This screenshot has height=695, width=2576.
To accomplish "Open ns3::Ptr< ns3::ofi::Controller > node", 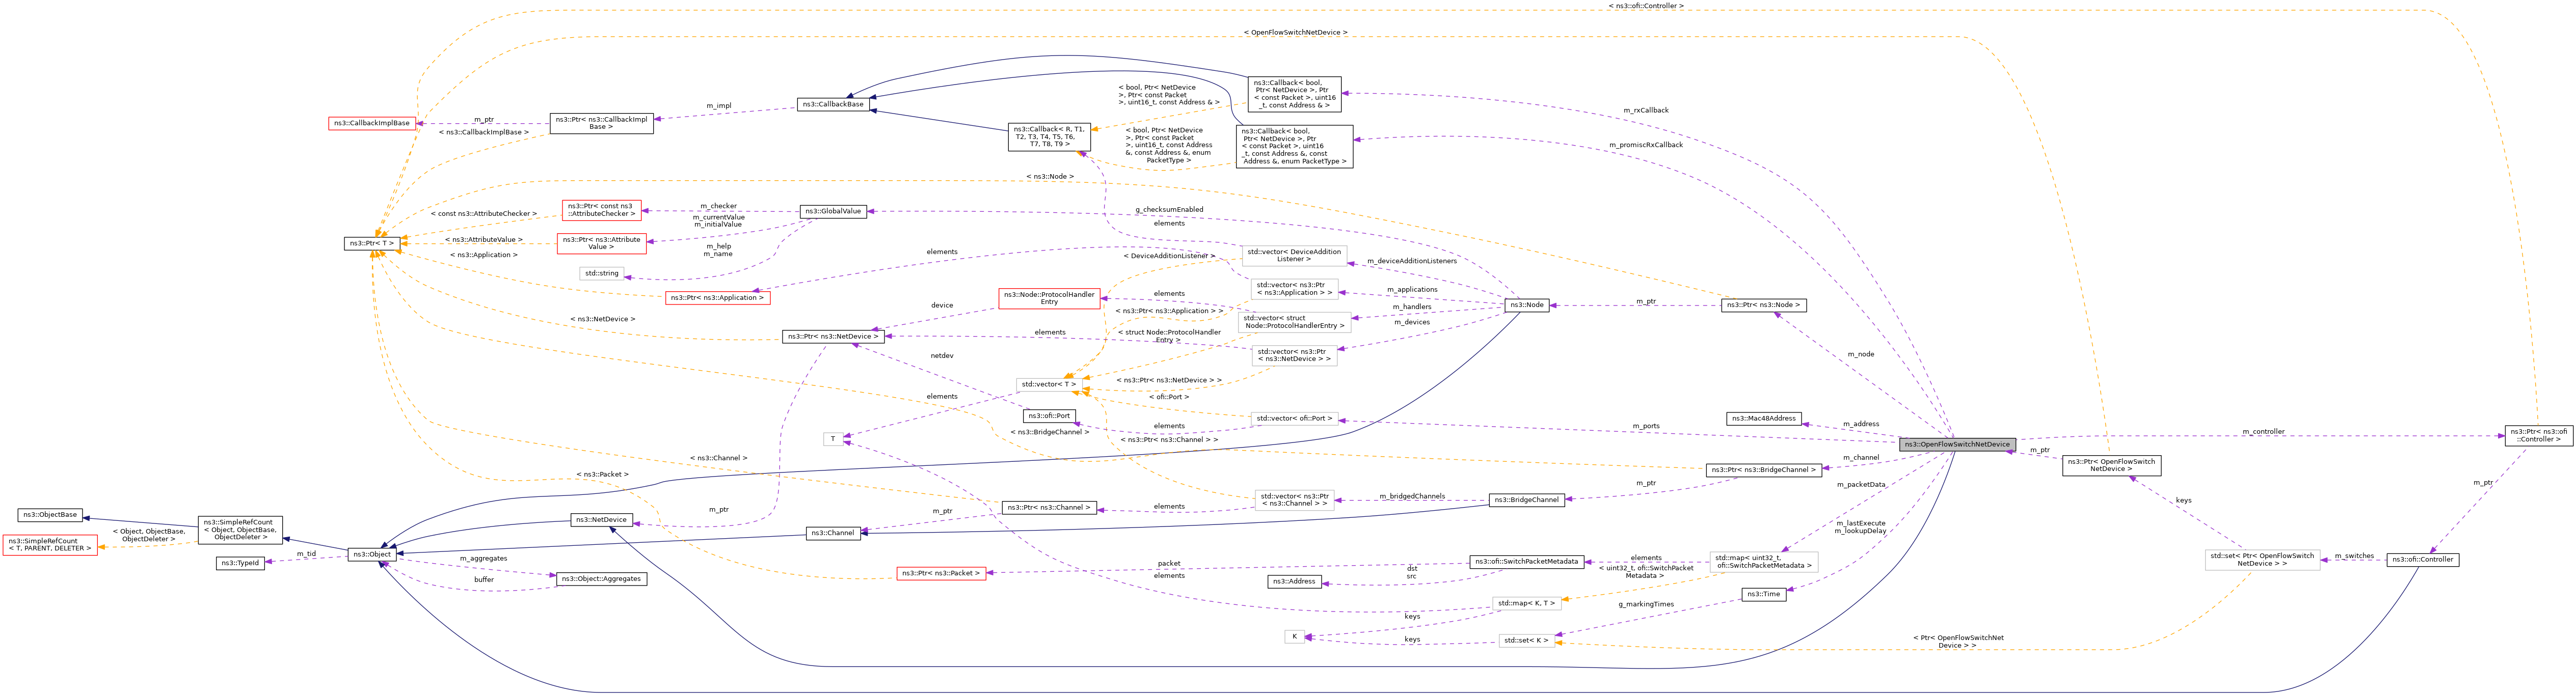I will tap(2539, 435).
